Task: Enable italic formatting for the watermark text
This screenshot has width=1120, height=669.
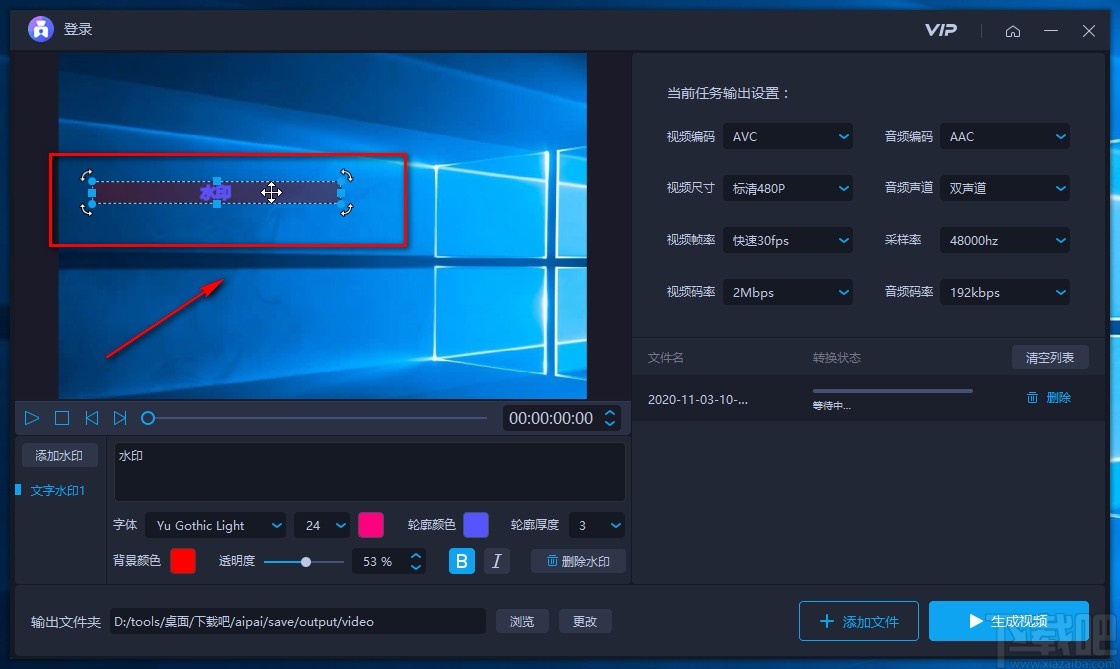Action: tap(496, 561)
